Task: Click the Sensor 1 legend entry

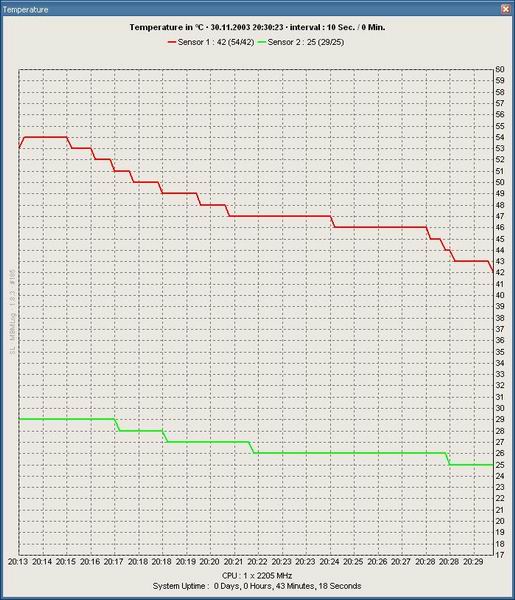Action: [211, 42]
